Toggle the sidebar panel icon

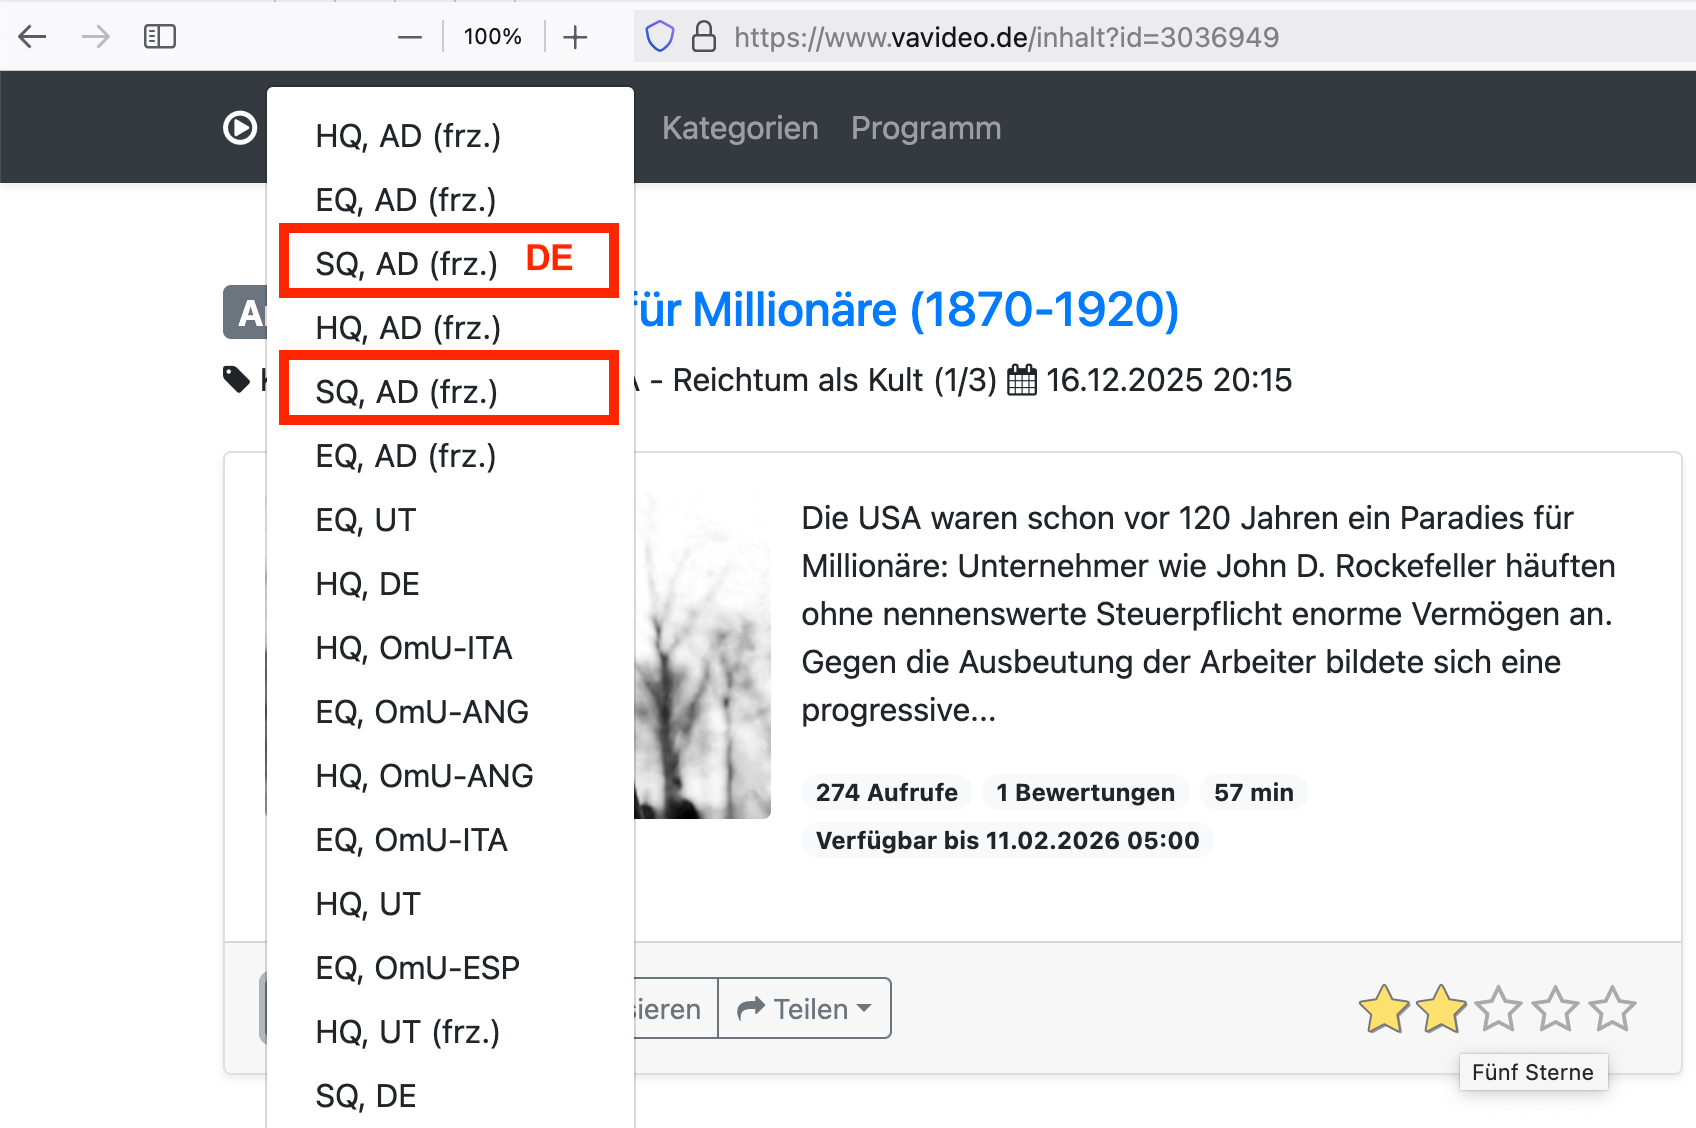[x=160, y=37]
